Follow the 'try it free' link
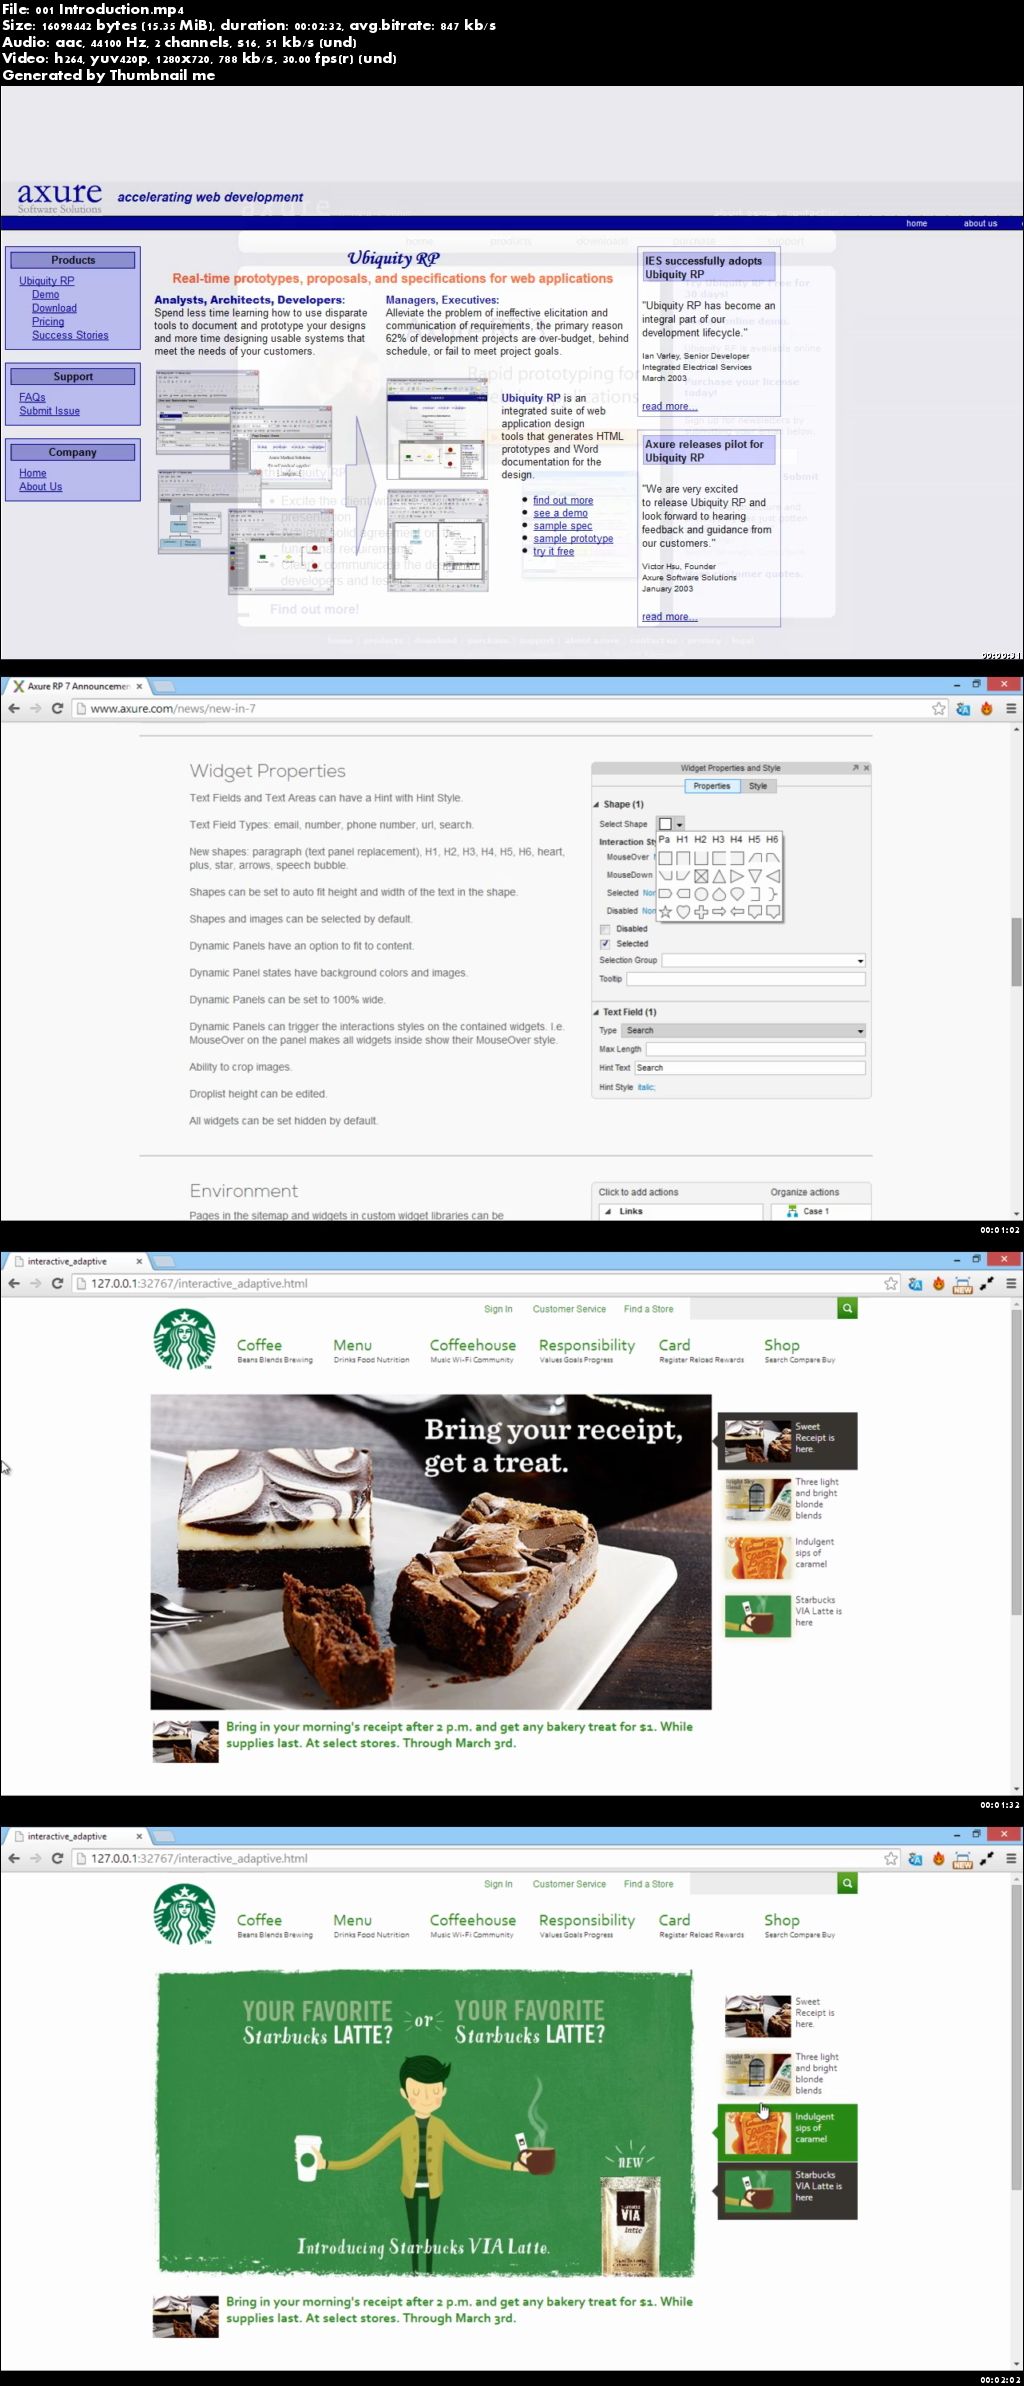The width and height of the screenshot is (1024, 2386). [553, 551]
